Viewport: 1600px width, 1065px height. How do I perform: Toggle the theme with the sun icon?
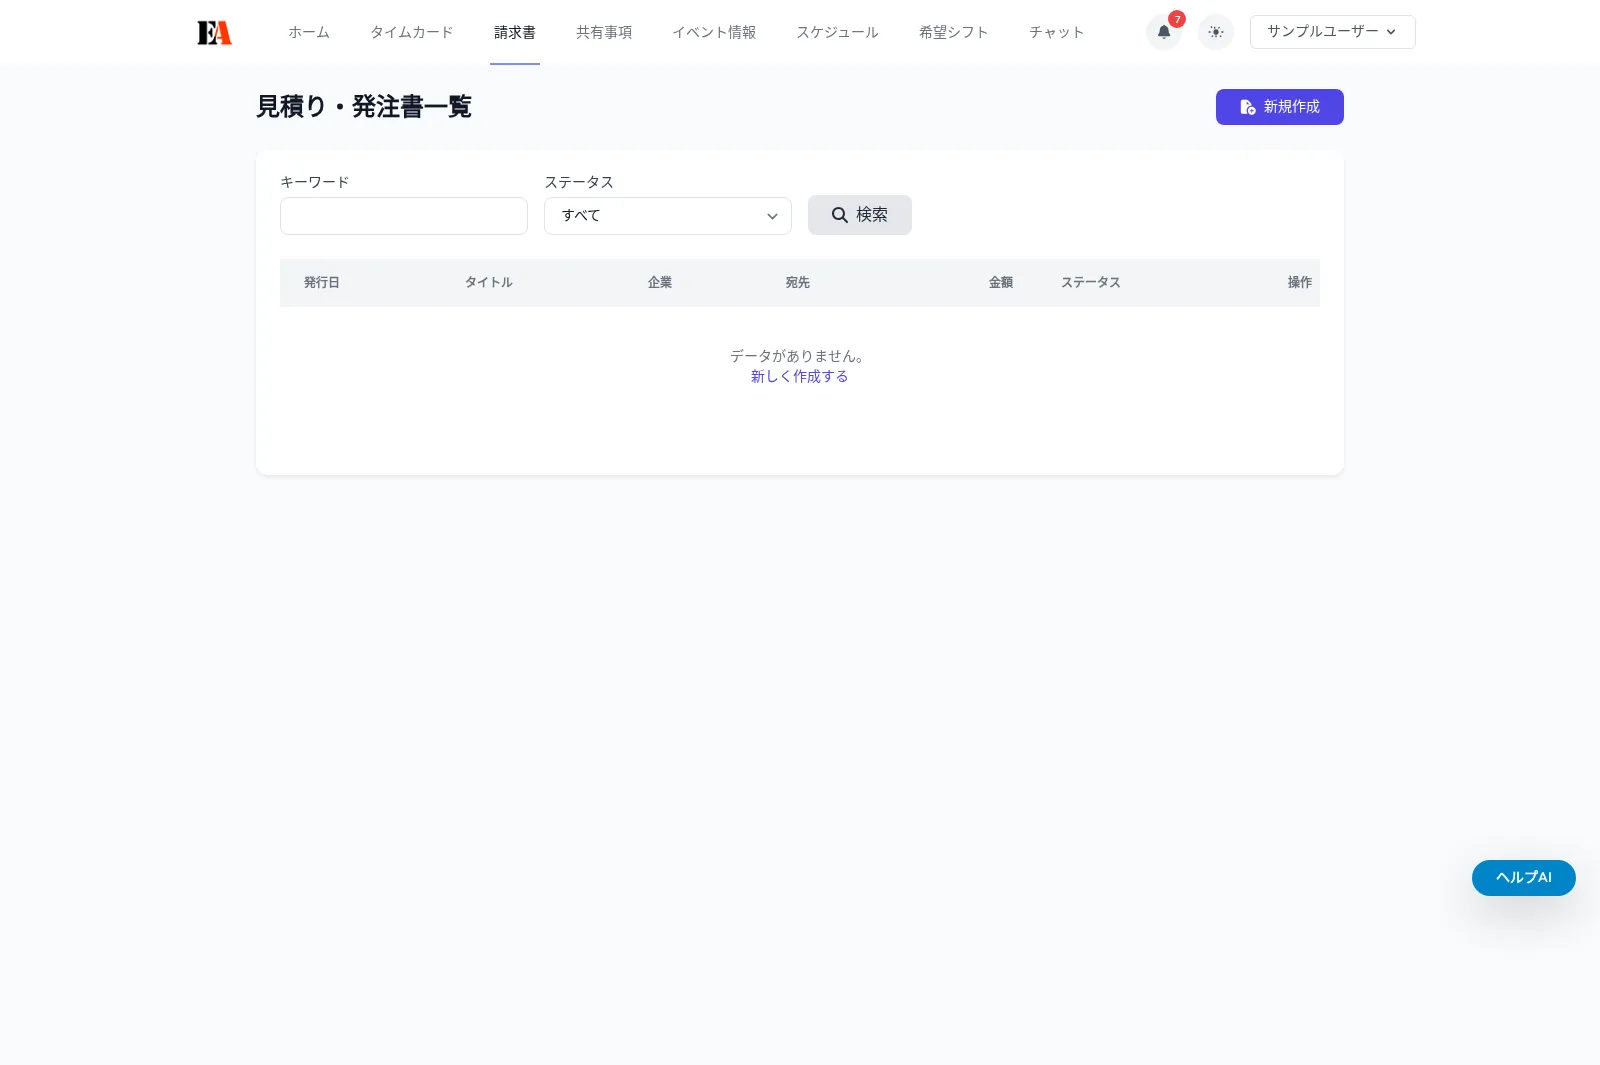click(1215, 32)
